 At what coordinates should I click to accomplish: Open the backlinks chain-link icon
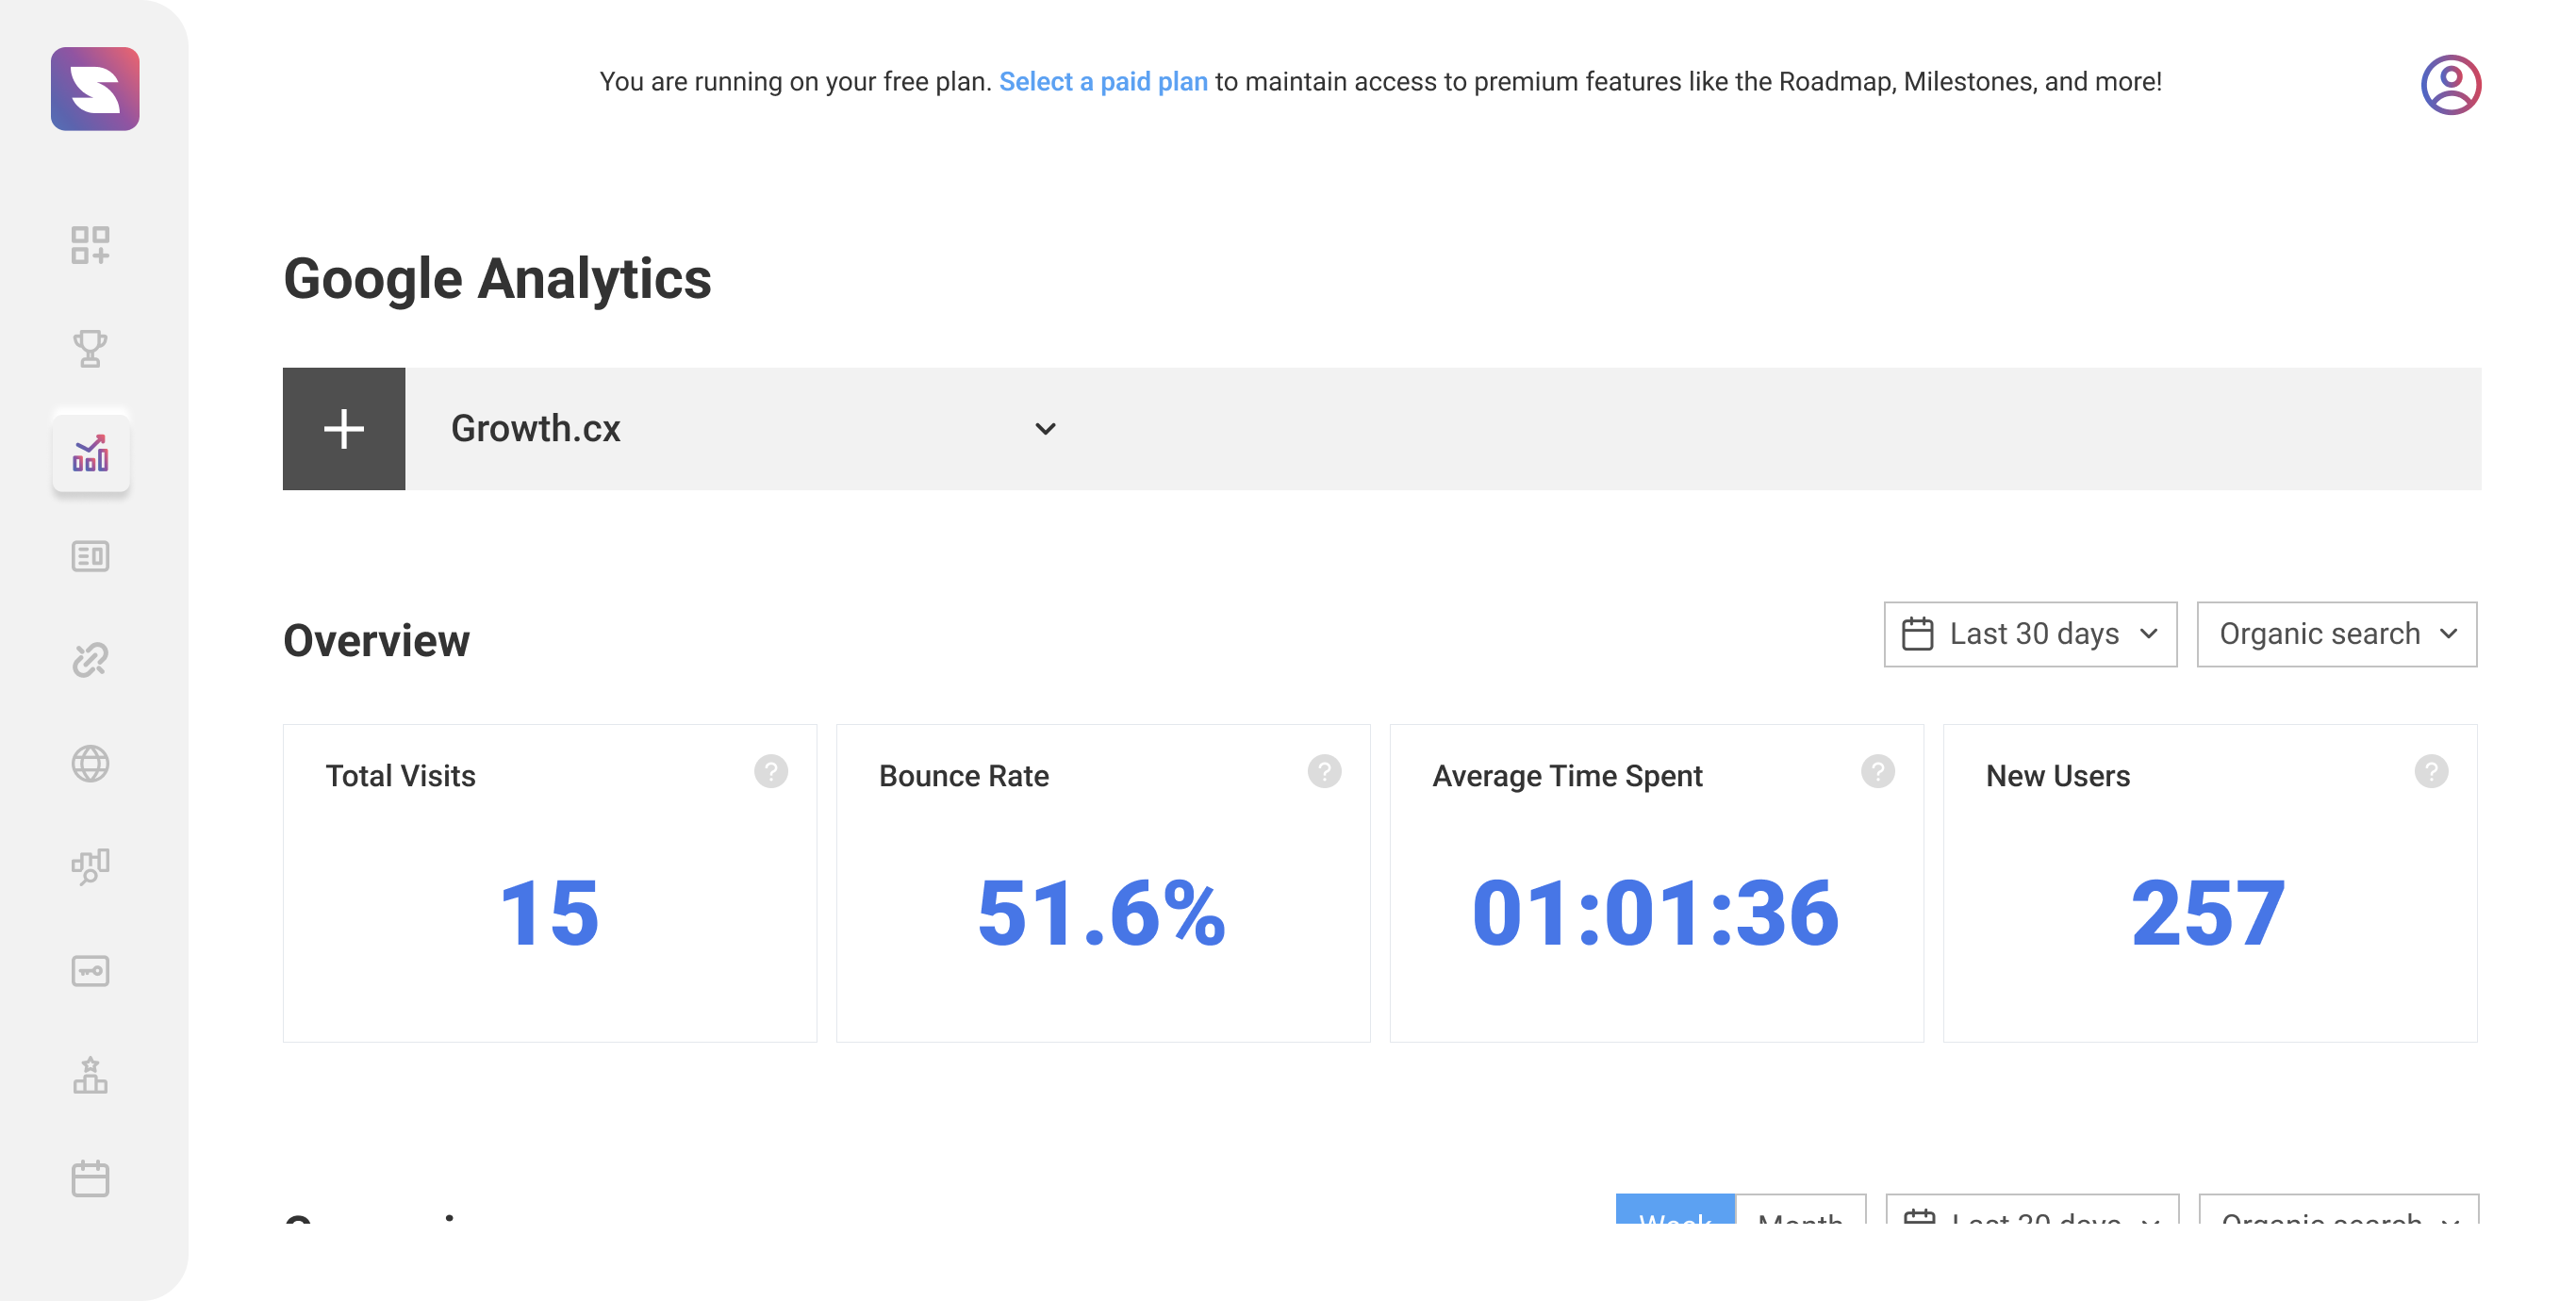click(90, 660)
